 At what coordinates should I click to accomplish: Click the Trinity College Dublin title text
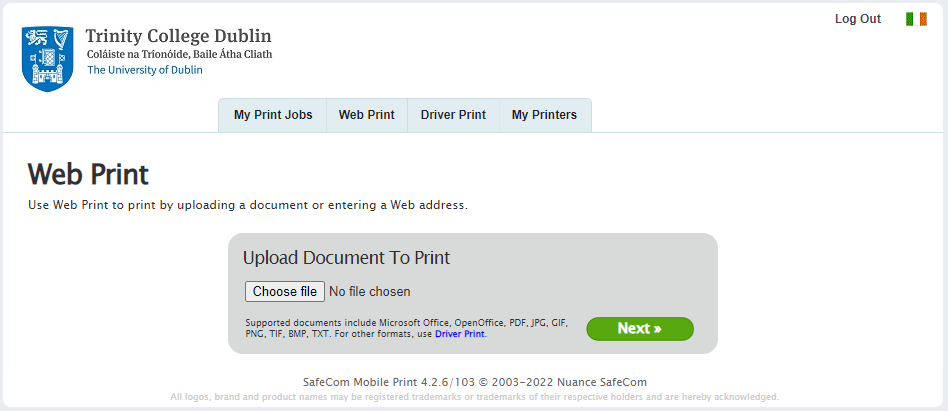tap(178, 37)
